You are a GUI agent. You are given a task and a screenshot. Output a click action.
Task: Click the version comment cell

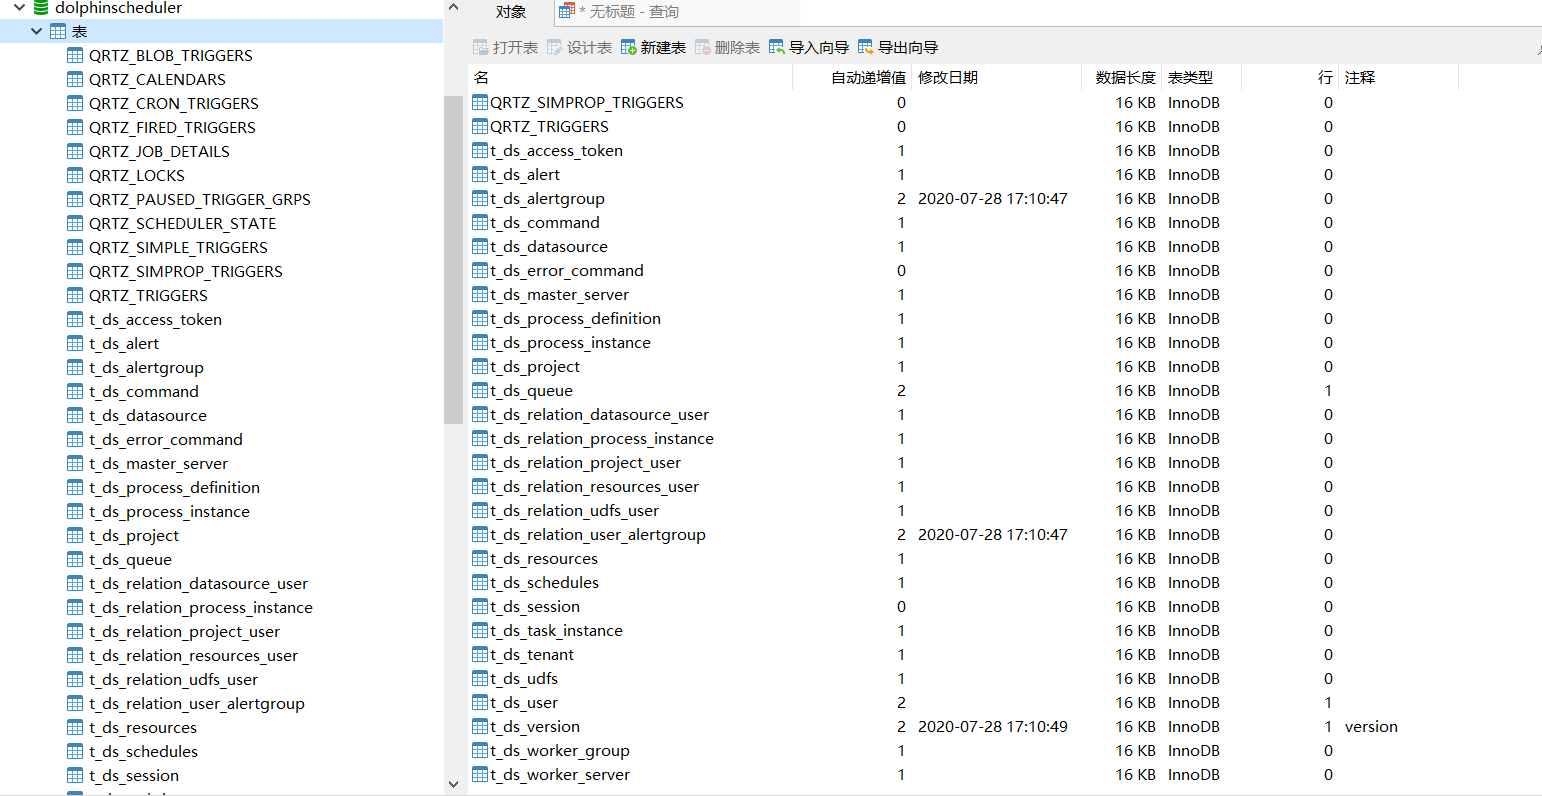(1371, 726)
